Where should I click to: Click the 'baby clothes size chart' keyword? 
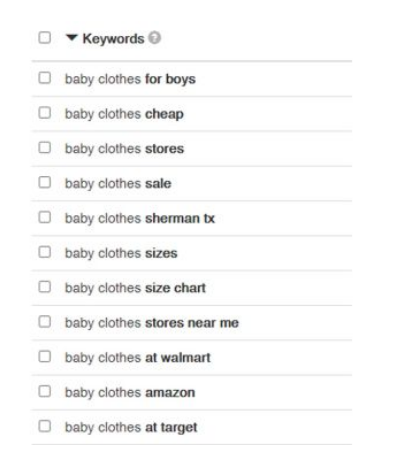[x=135, y=288]
